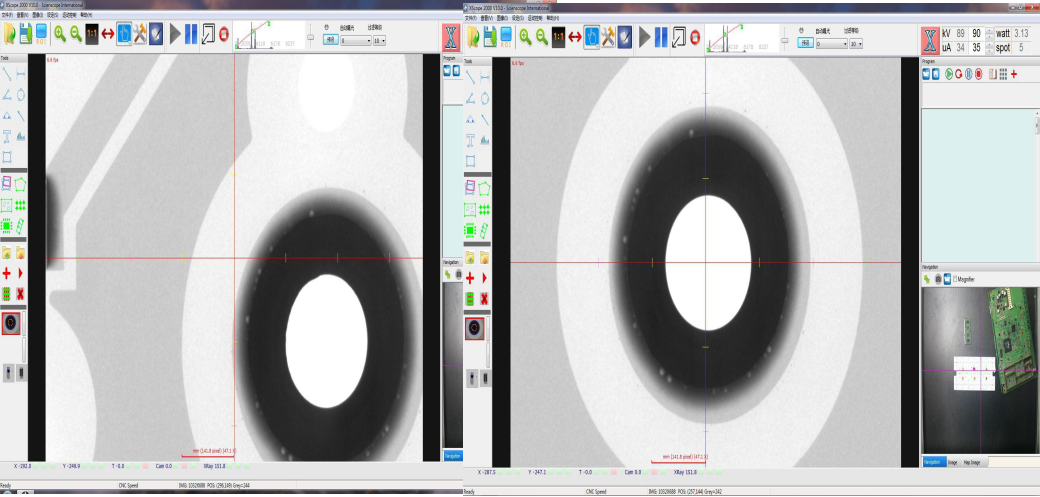Select circle measure tool in right window palette

485,98
